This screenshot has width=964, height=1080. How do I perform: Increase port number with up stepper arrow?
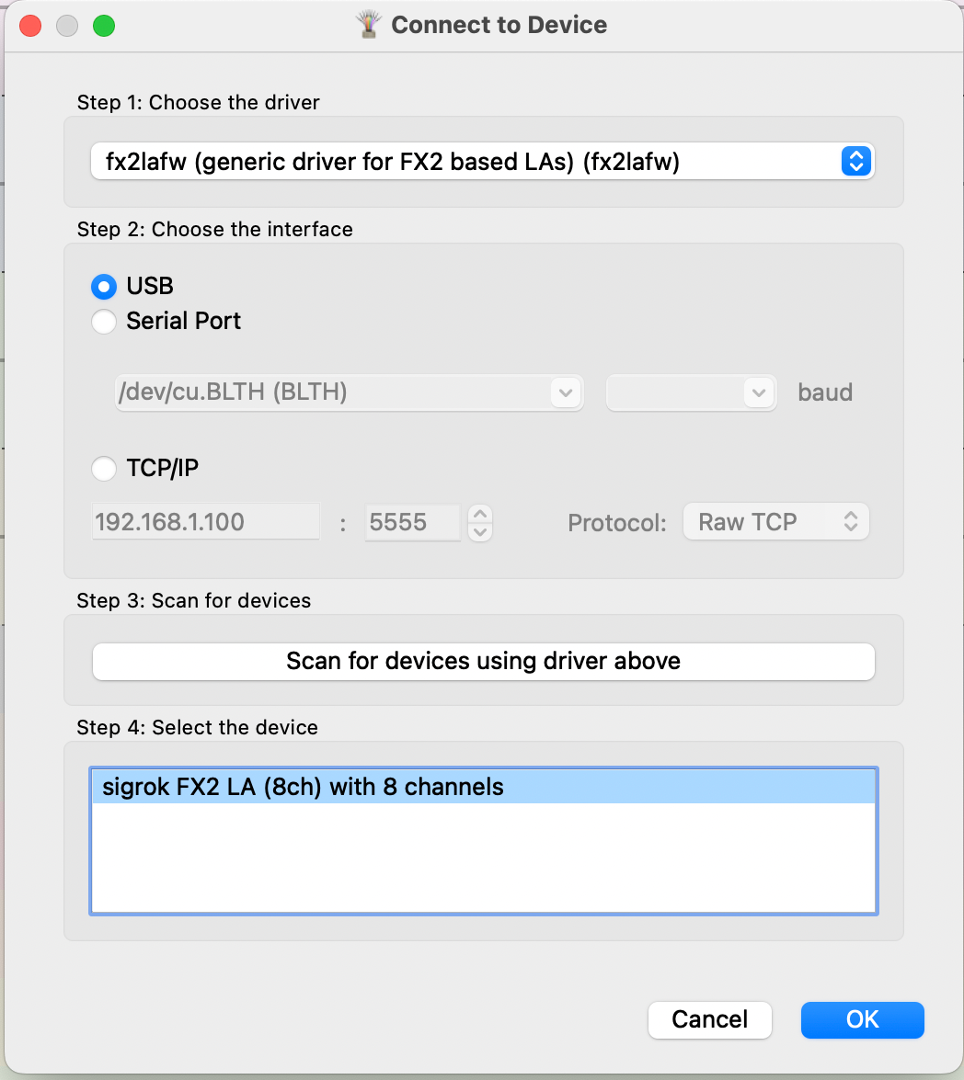(x=481, y=514)
